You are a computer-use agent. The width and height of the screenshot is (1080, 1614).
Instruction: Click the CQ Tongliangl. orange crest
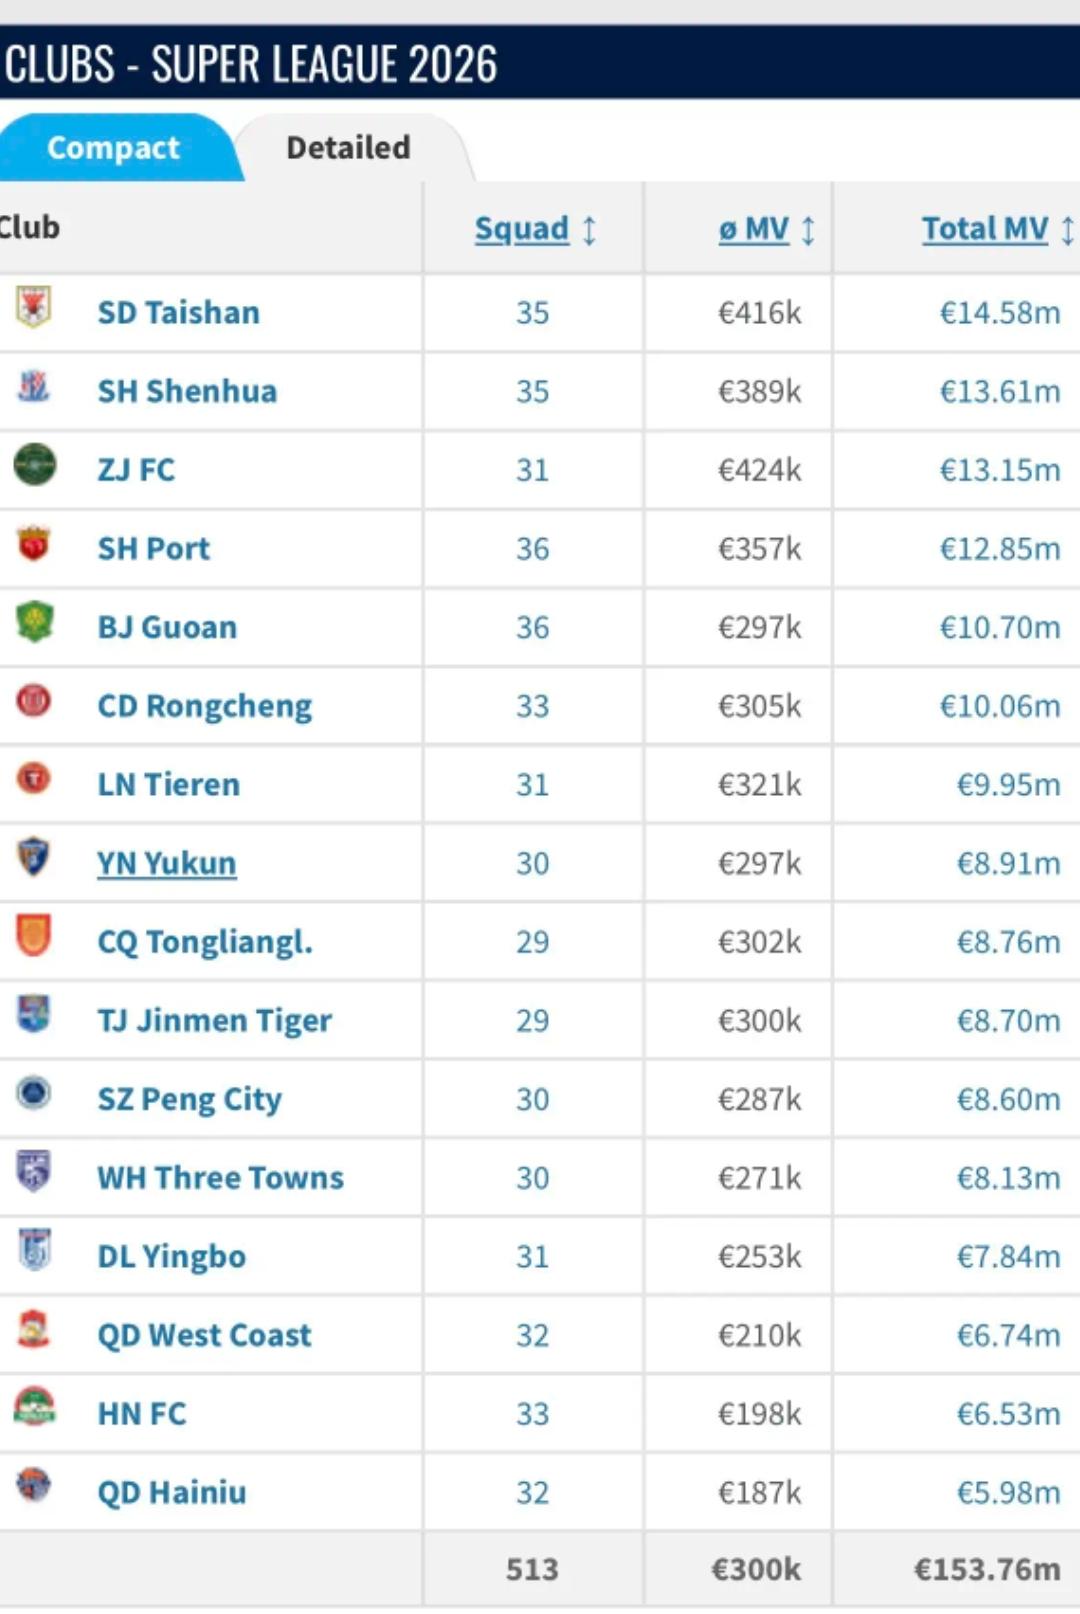pos(33,936)
